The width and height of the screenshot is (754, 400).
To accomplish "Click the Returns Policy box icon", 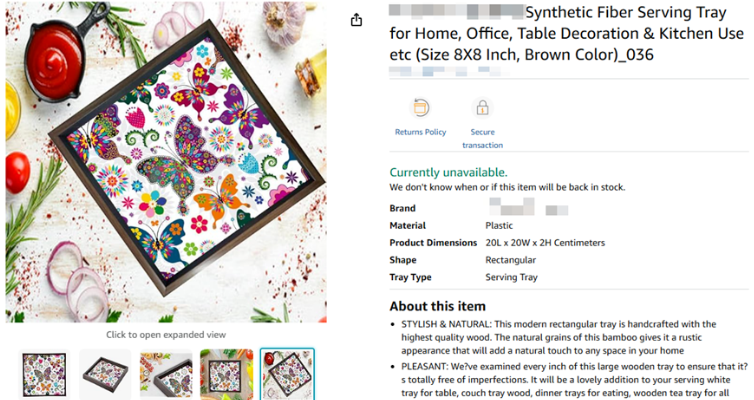I will (x=421, y=108).
